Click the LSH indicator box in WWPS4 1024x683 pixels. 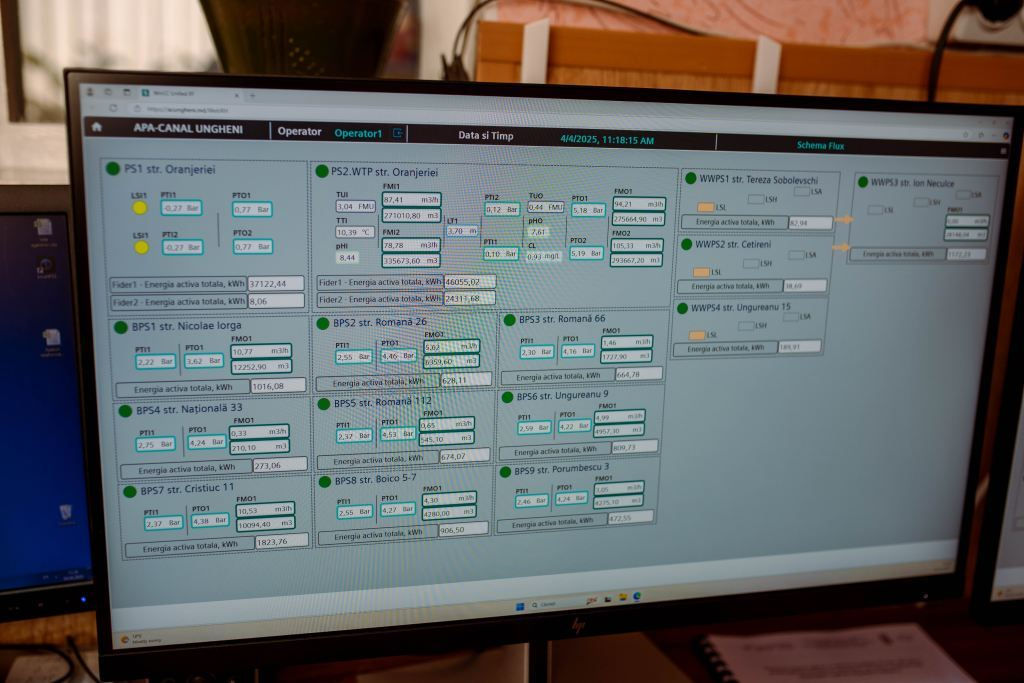(x=746, y=324)
